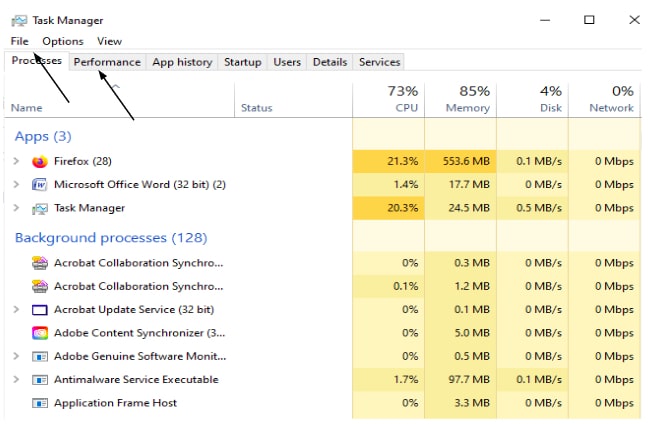Select the Antimalware Service Executable name
This screenshot has height=424, width=648.
(x=136, y=379)
